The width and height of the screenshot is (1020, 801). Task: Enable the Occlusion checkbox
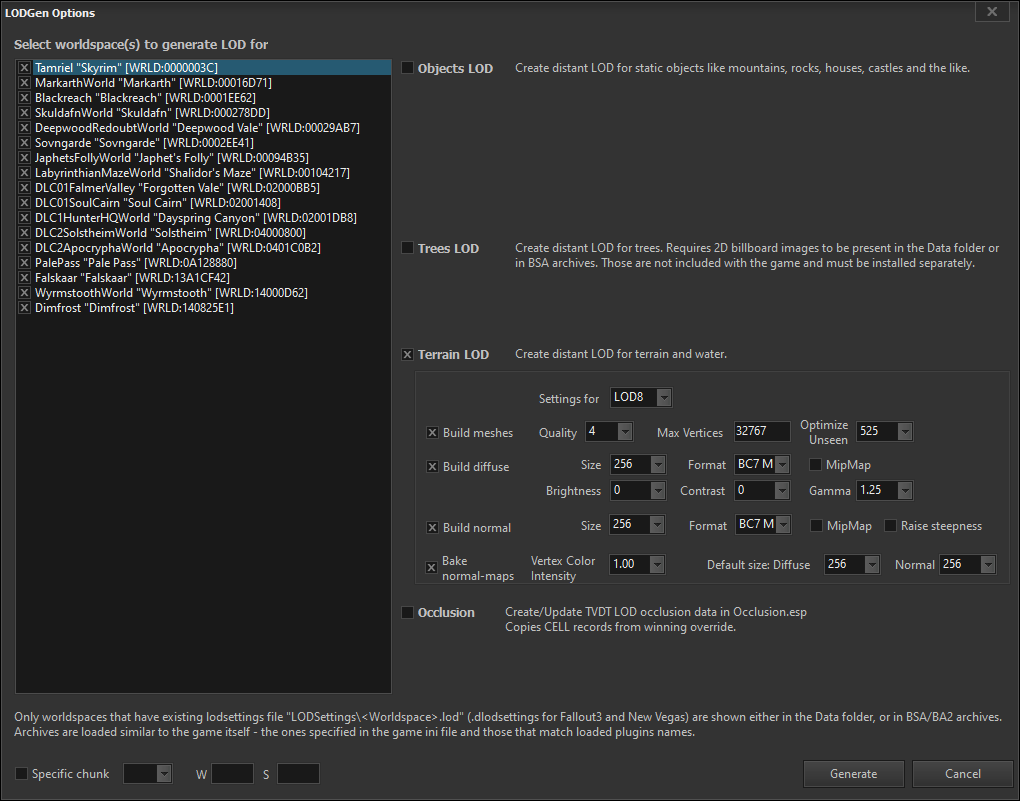click(x=408, y=612)
